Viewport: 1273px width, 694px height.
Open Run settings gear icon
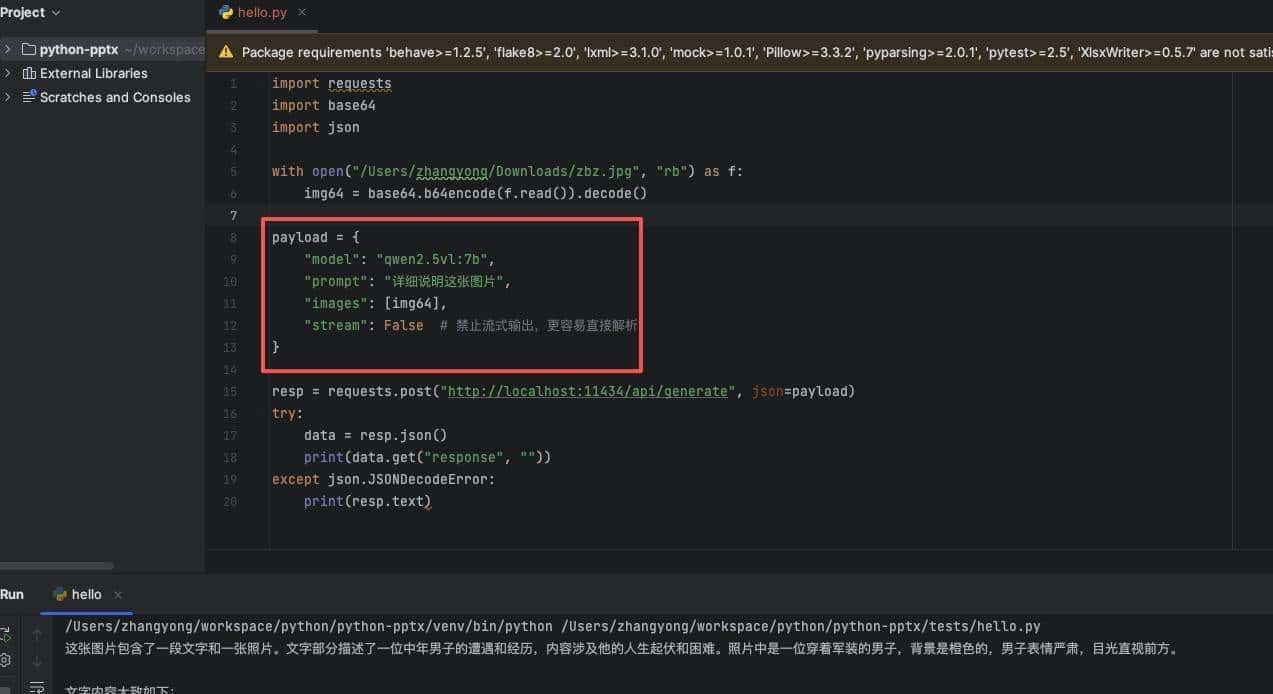pos(4,660)
